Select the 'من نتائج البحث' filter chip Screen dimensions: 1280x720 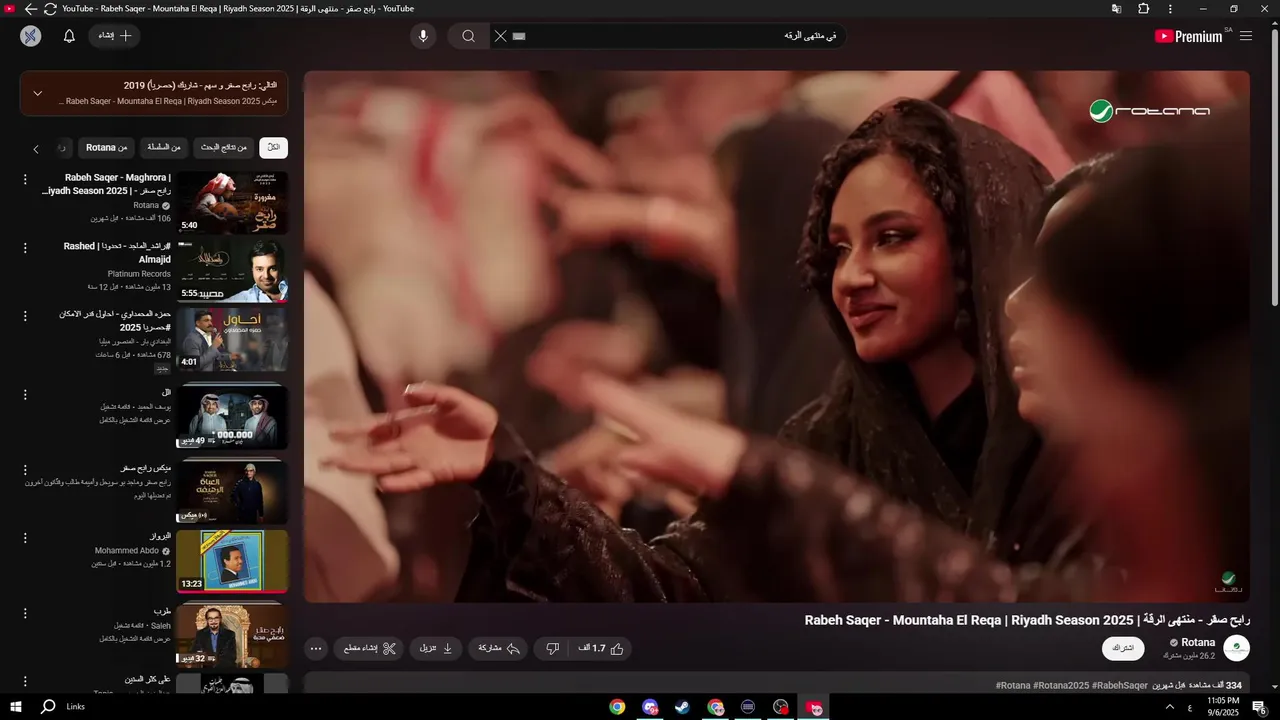(x=224, y=148)
